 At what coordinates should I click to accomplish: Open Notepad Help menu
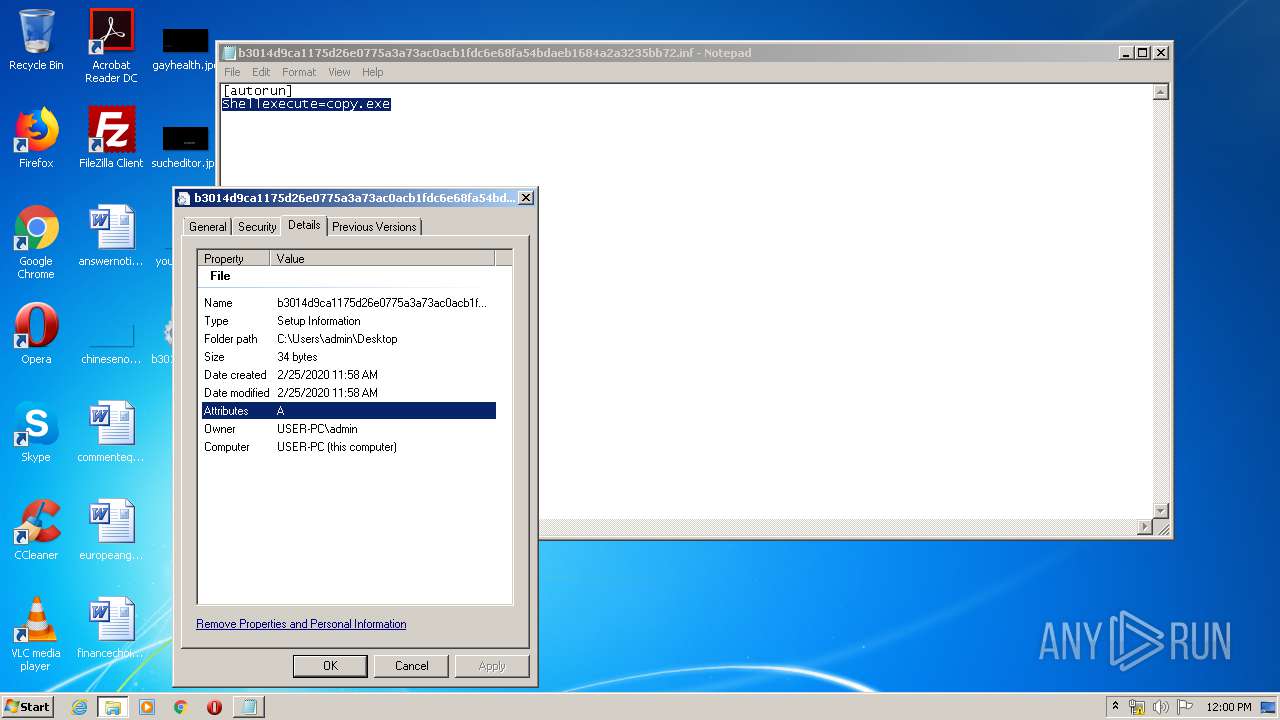pyautogui.click(x=372, y=72)
